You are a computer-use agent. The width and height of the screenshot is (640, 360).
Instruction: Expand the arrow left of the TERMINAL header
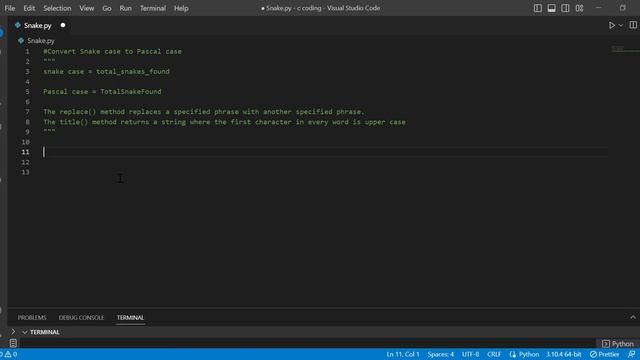(13, 332)
